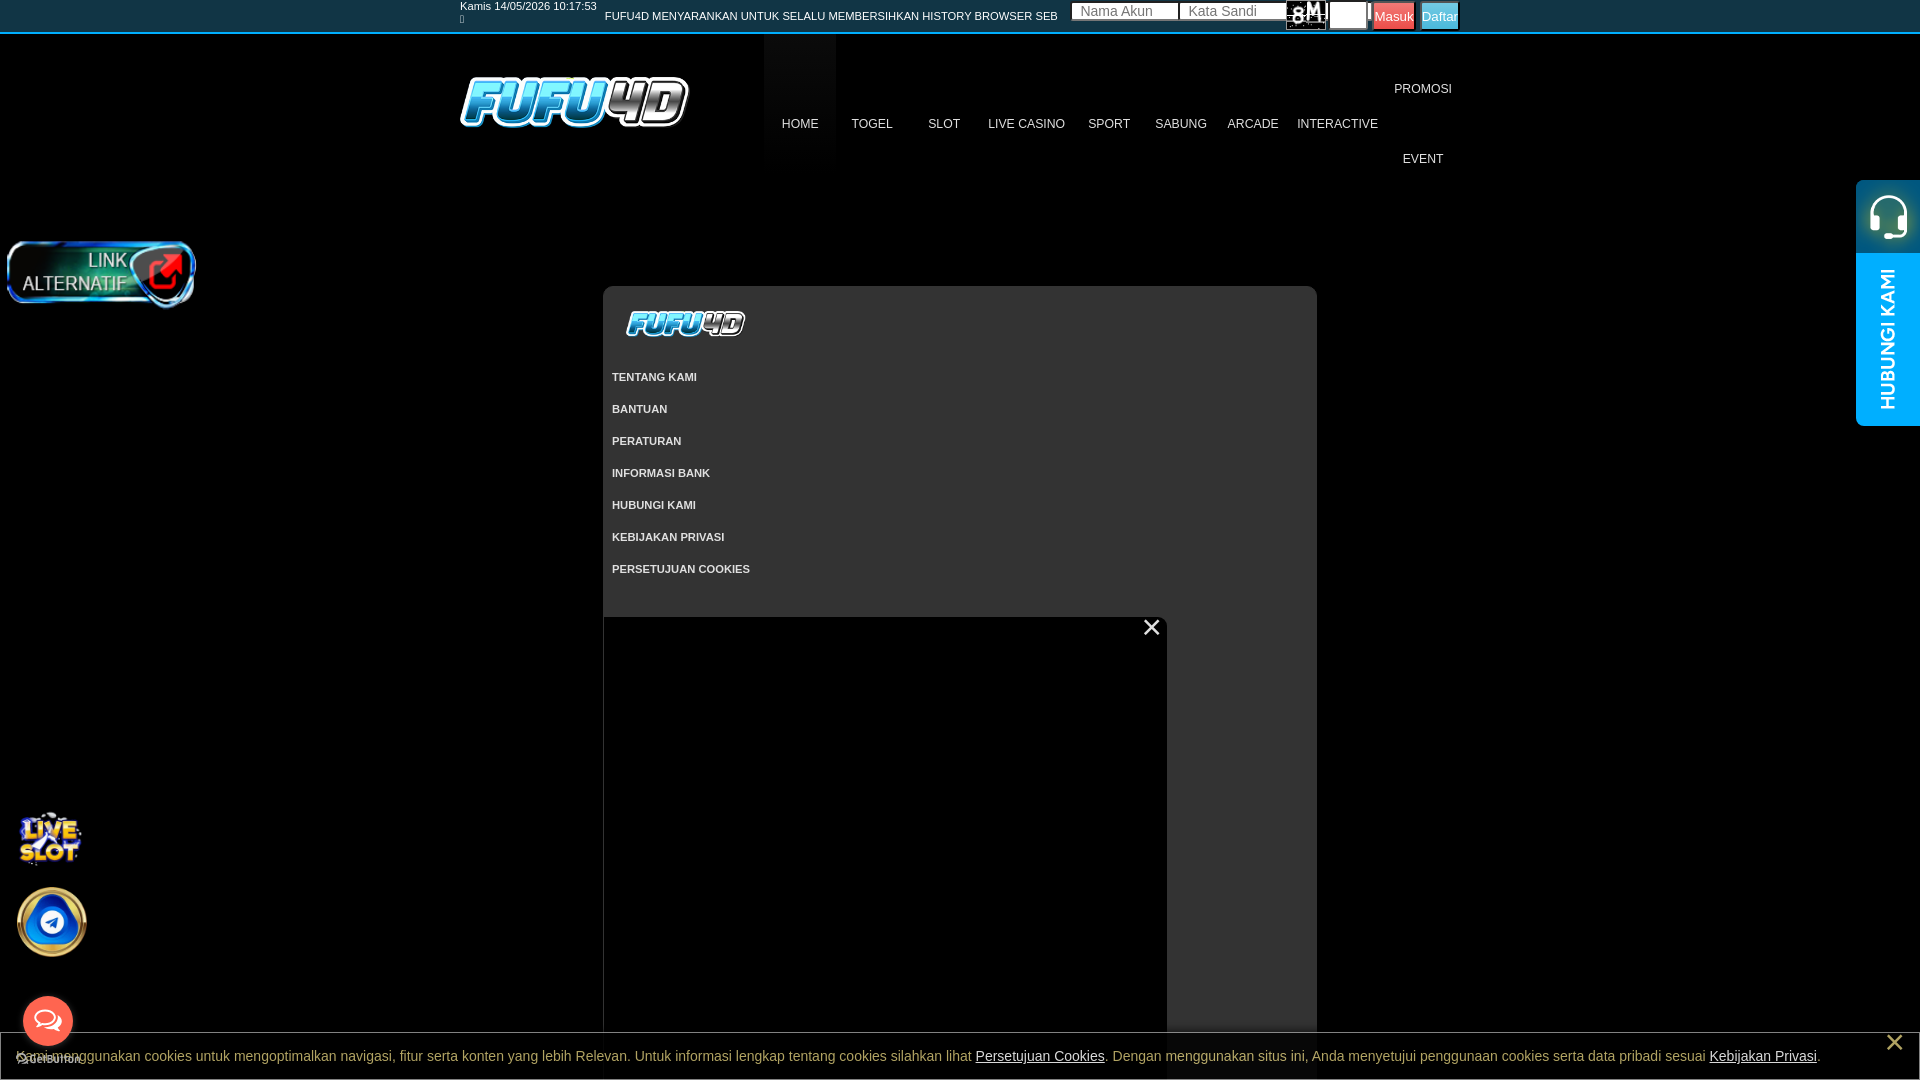Open the Live Slot floating icon
This screenshot has height=1080, width=1920.
tap(50, 838)
